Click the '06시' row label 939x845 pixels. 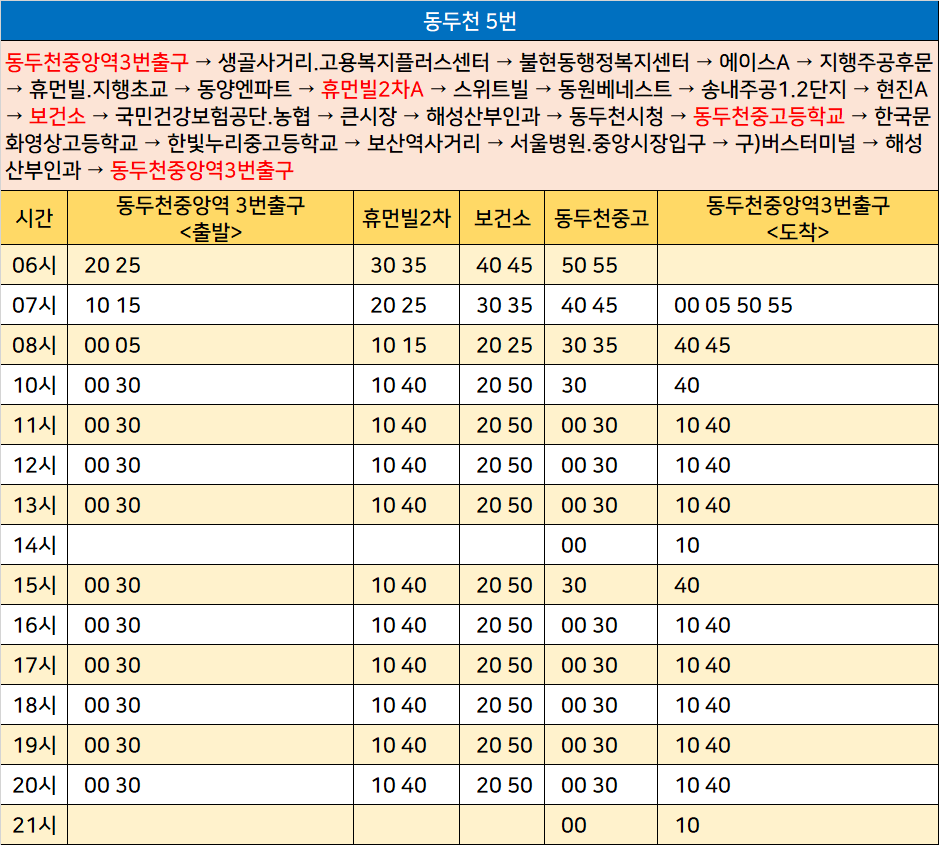[x=34, y=265]
